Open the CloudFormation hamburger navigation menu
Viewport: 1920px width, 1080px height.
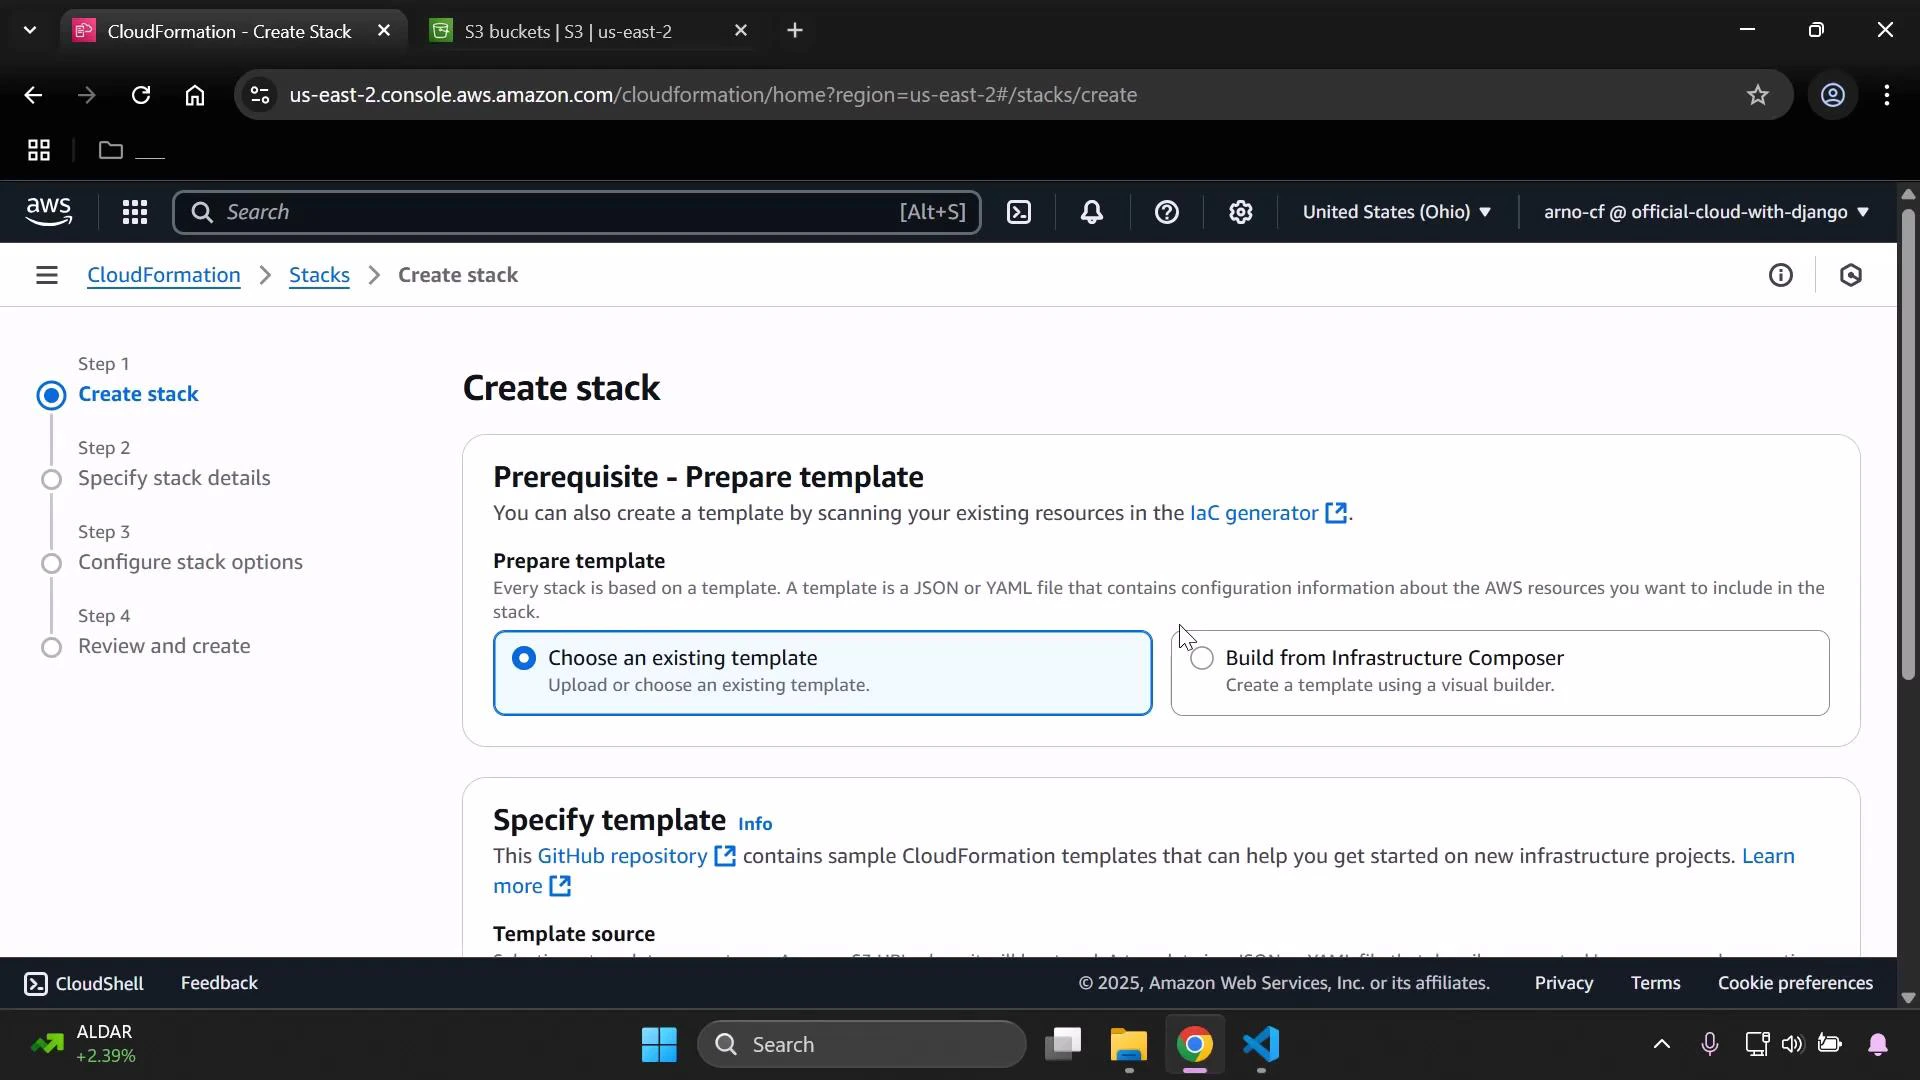(47, 274)
